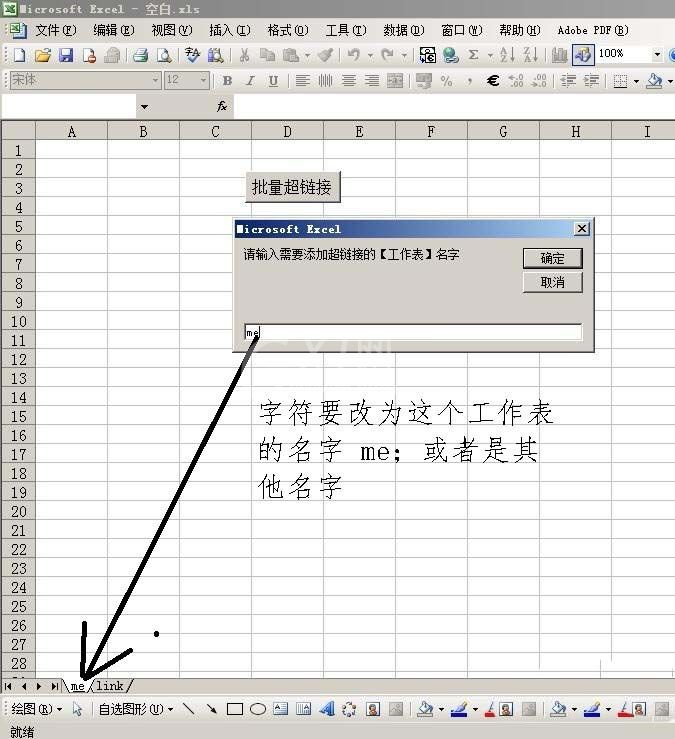Click the Undo arrow icon
The height and width of the screenshot is (739, 675).
[x=354, y=55]
